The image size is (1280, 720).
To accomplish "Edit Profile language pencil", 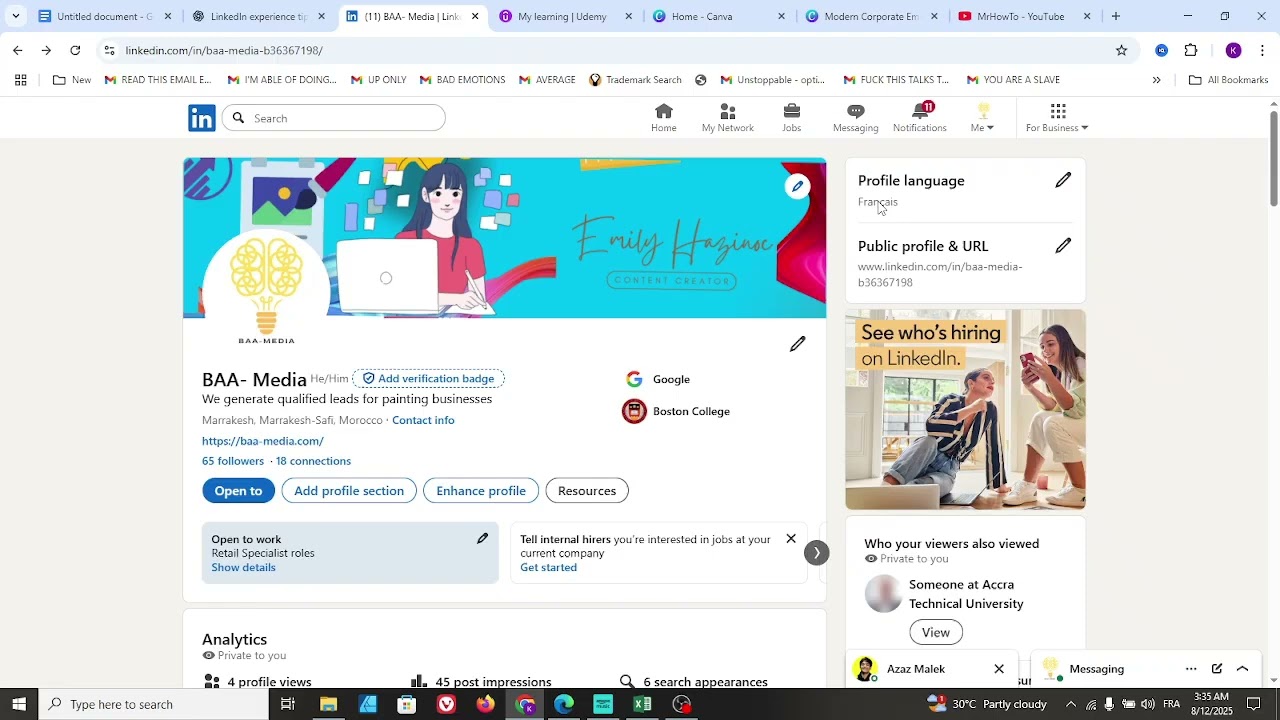I will click(x=1063, y=180).
